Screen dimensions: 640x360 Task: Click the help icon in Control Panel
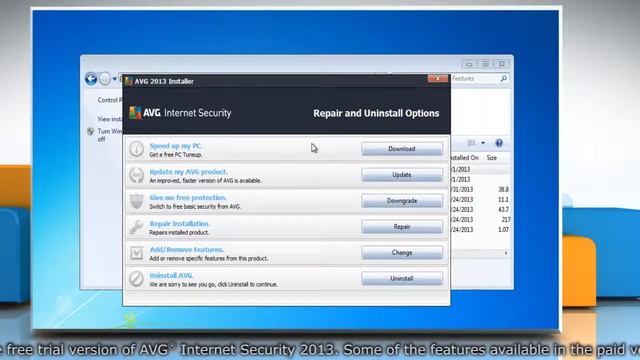coord(499,143)
